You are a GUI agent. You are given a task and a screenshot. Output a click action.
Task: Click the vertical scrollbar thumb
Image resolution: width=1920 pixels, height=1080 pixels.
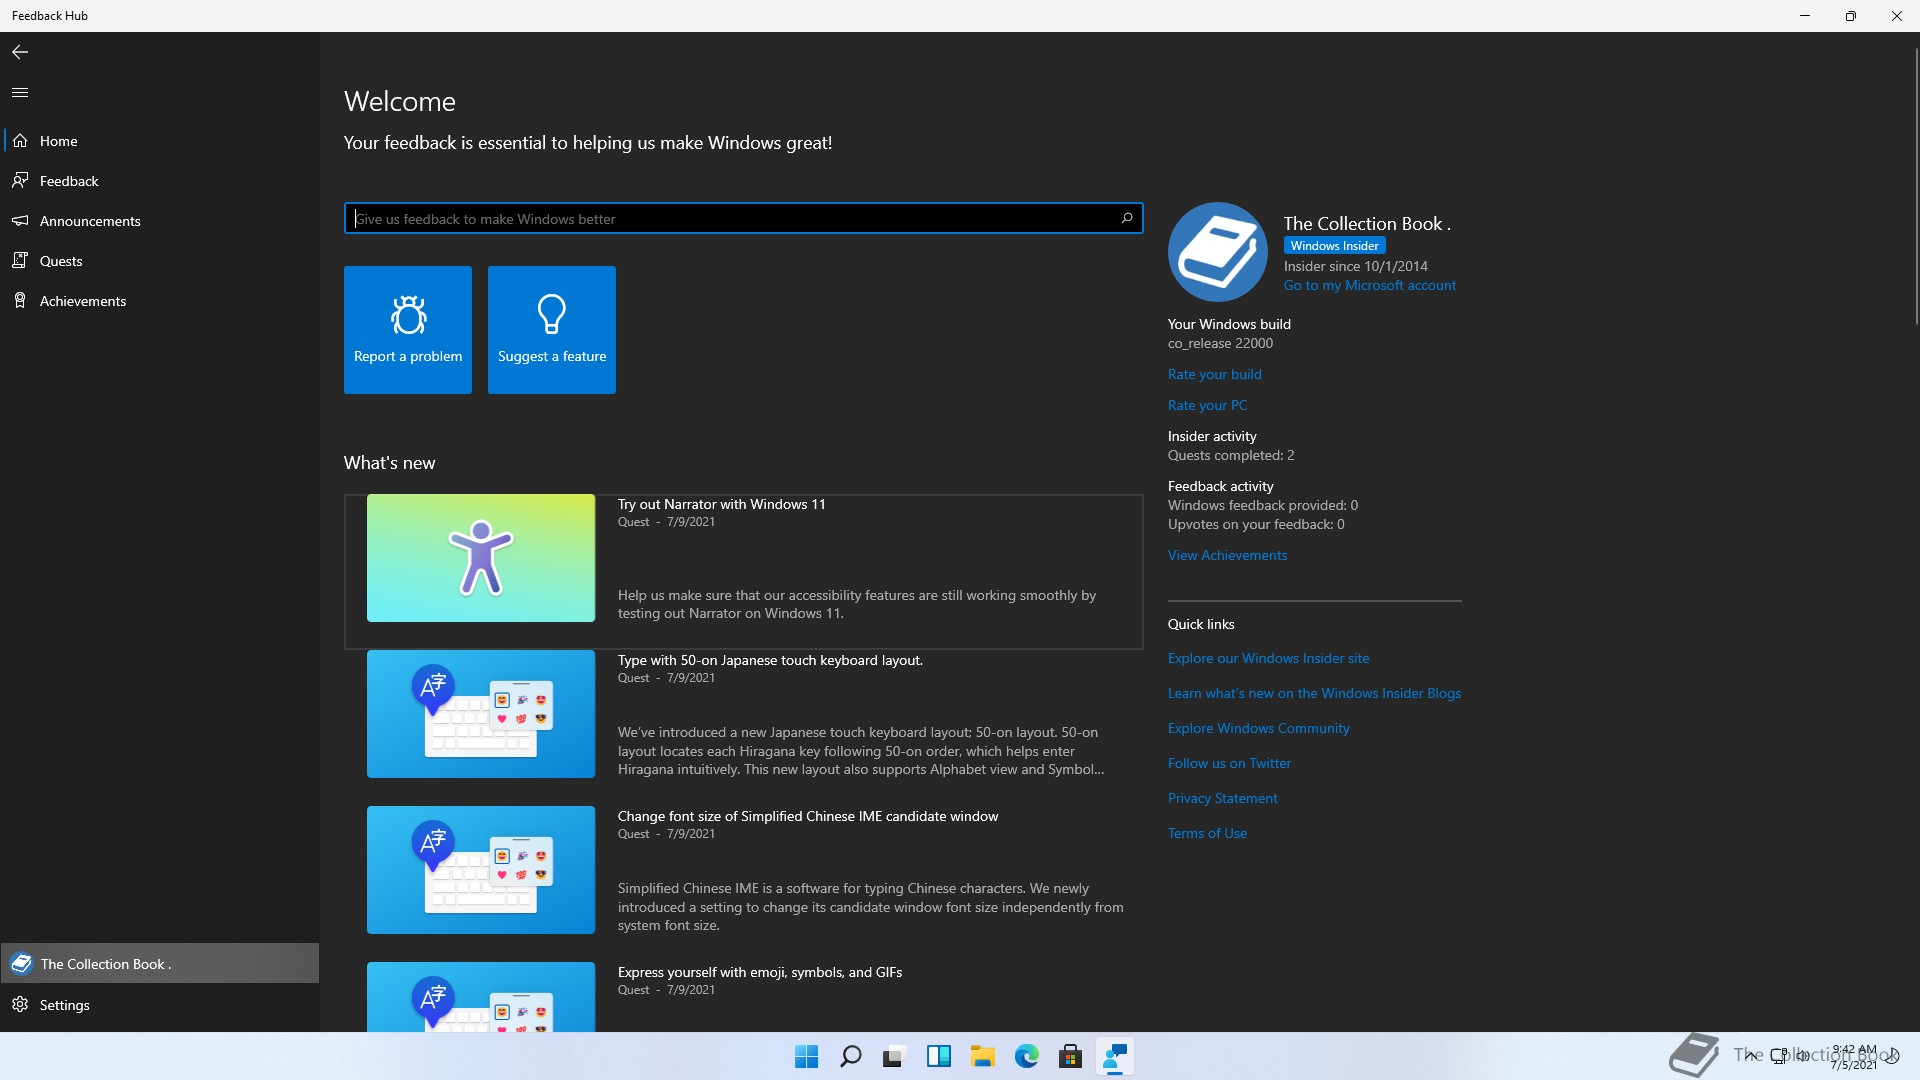[x=1916, y=185]
